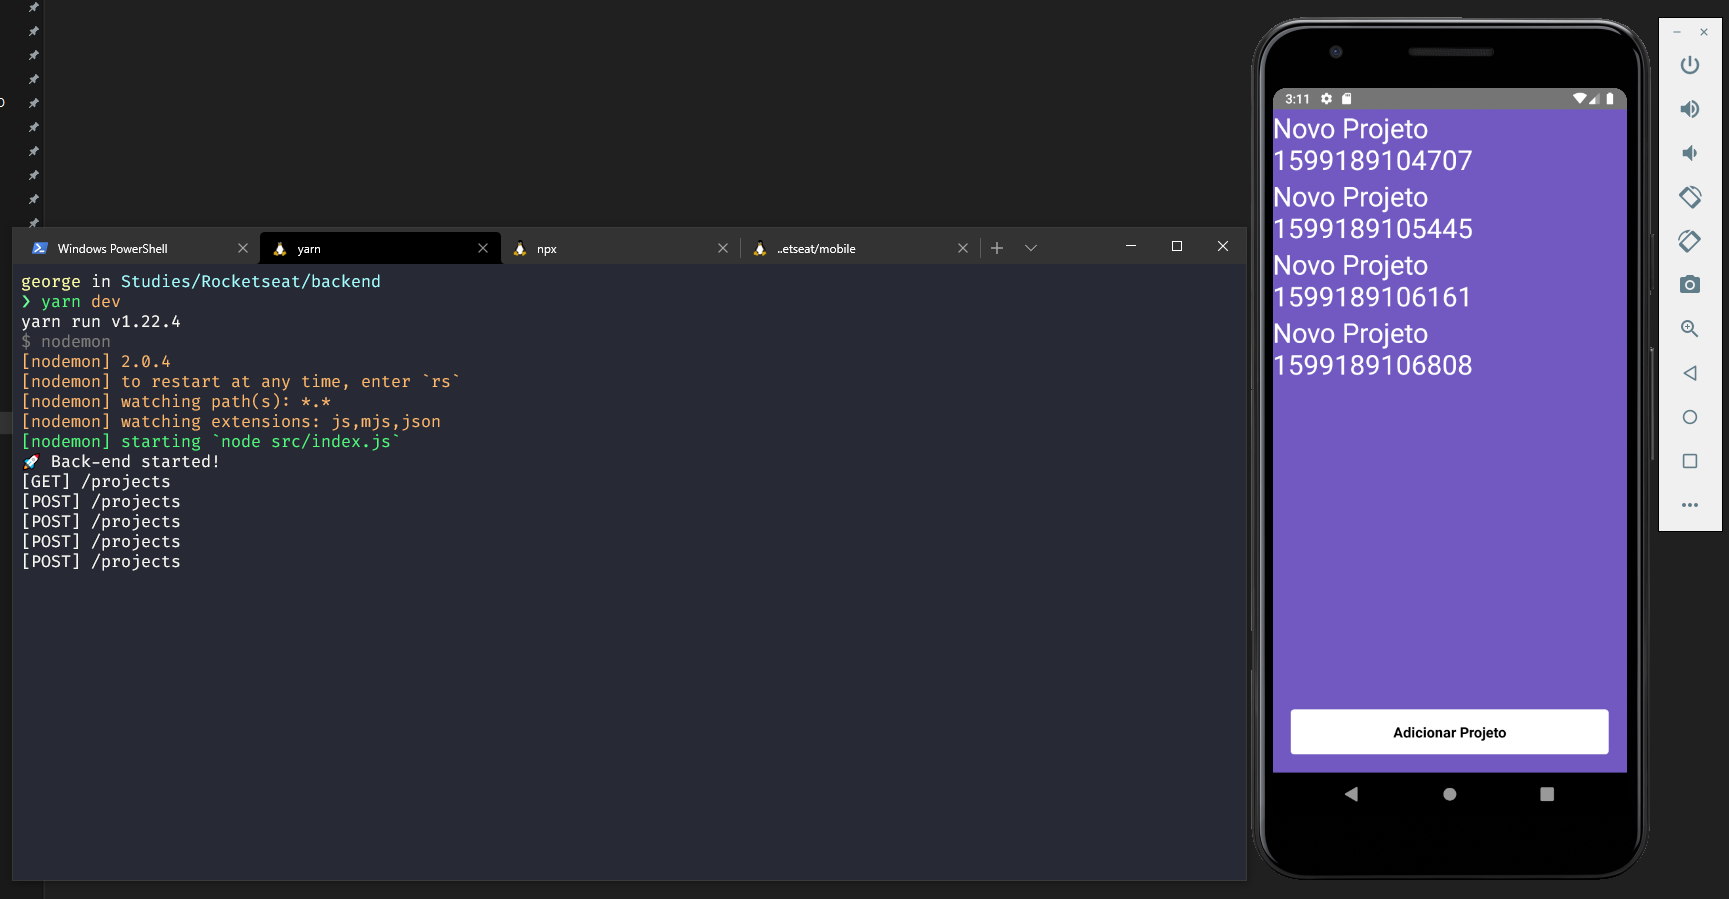This screenshot has height=899, width=1729.
Task: Tap project item Novo Projeto 1599189105445
Action: pyautogui.click(x=1371, y=213)
